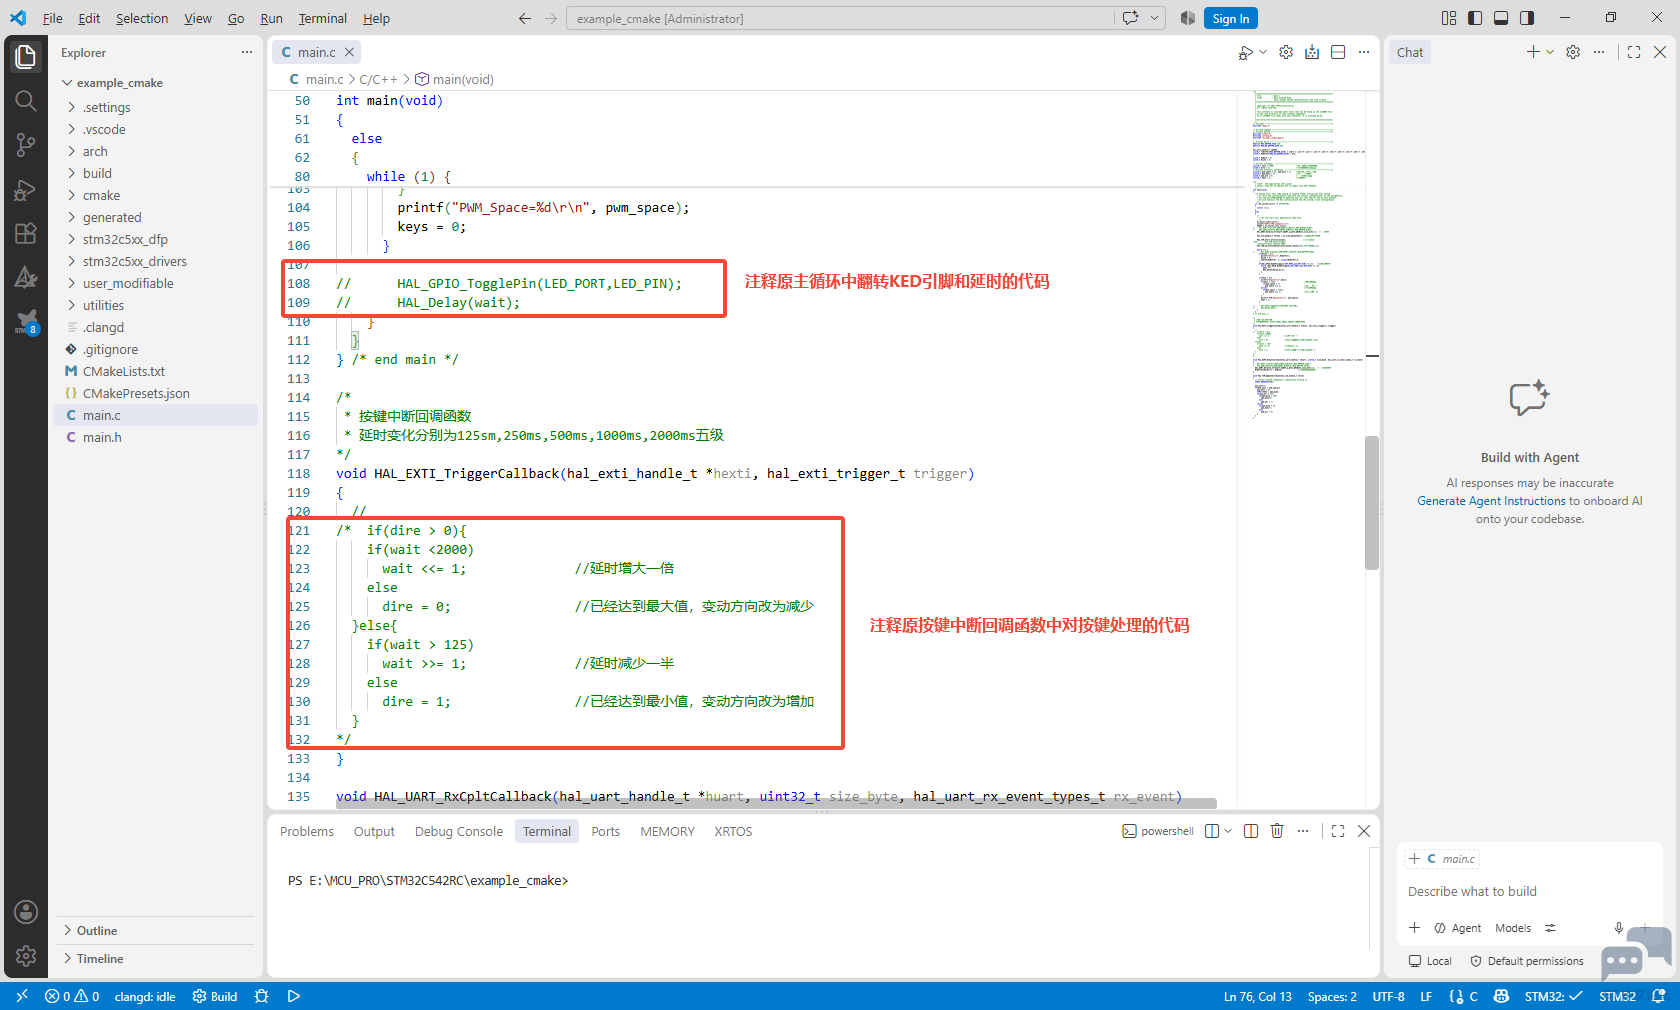Switch to the Problems tab
Viewport: 1680px width, 1010px height.
point(306,831)
